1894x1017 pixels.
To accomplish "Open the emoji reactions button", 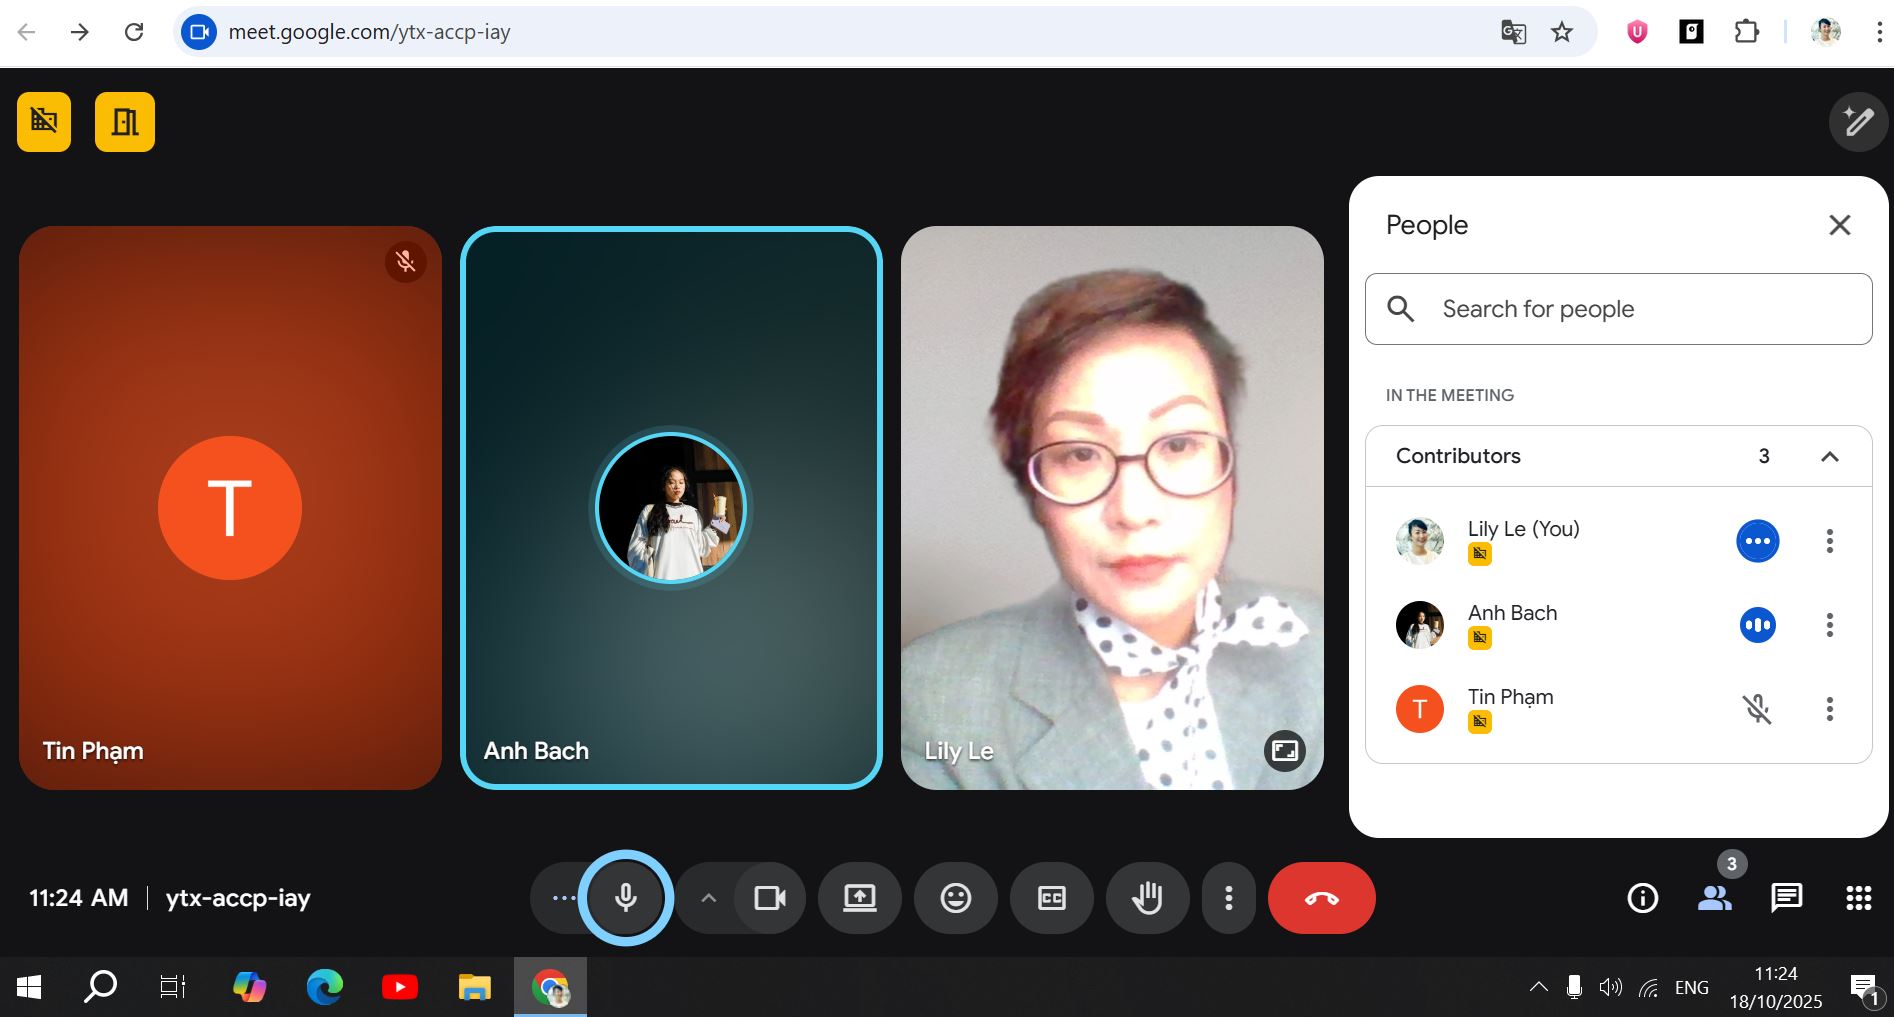I will coord(955,898).
